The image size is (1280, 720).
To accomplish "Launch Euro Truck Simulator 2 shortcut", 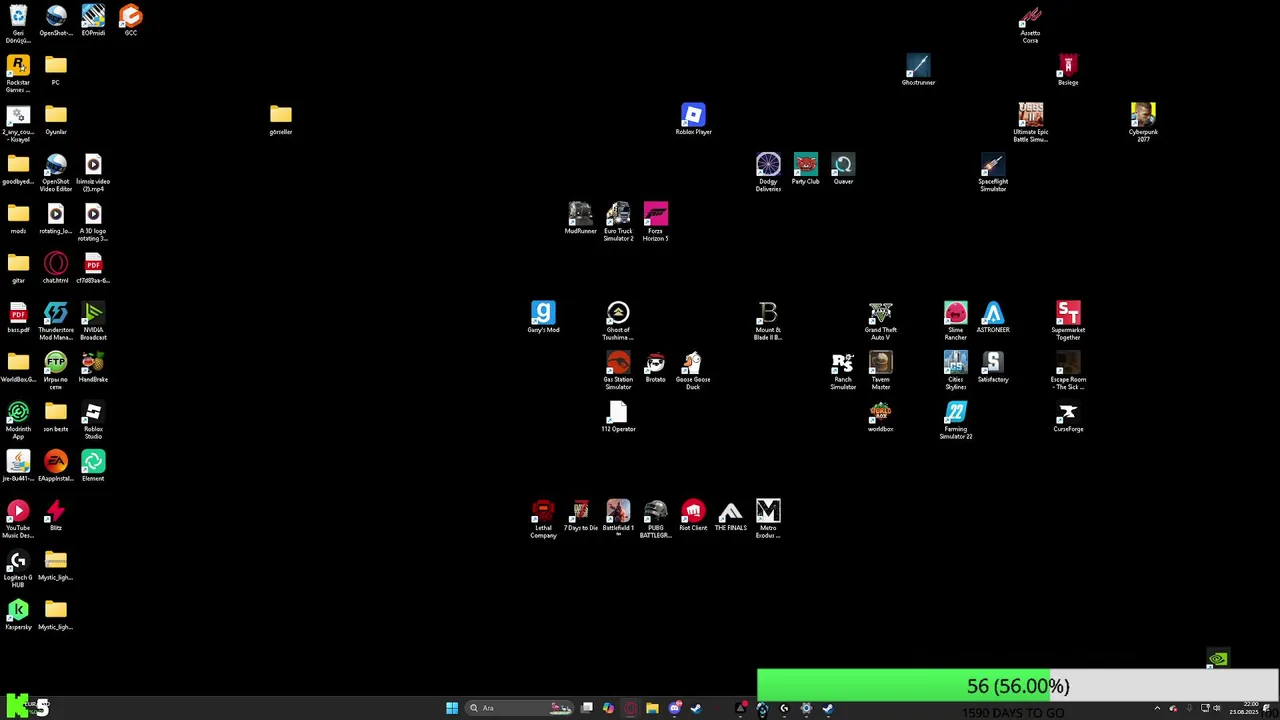I will (618, 222).
